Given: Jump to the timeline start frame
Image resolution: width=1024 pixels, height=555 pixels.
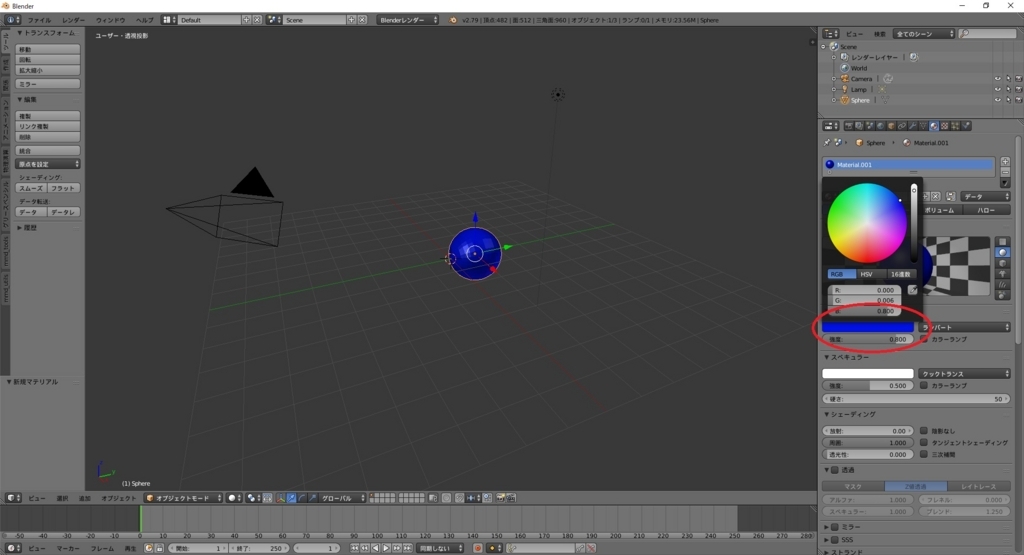Looking at the screenshot, I should click(x=354, y=548).
